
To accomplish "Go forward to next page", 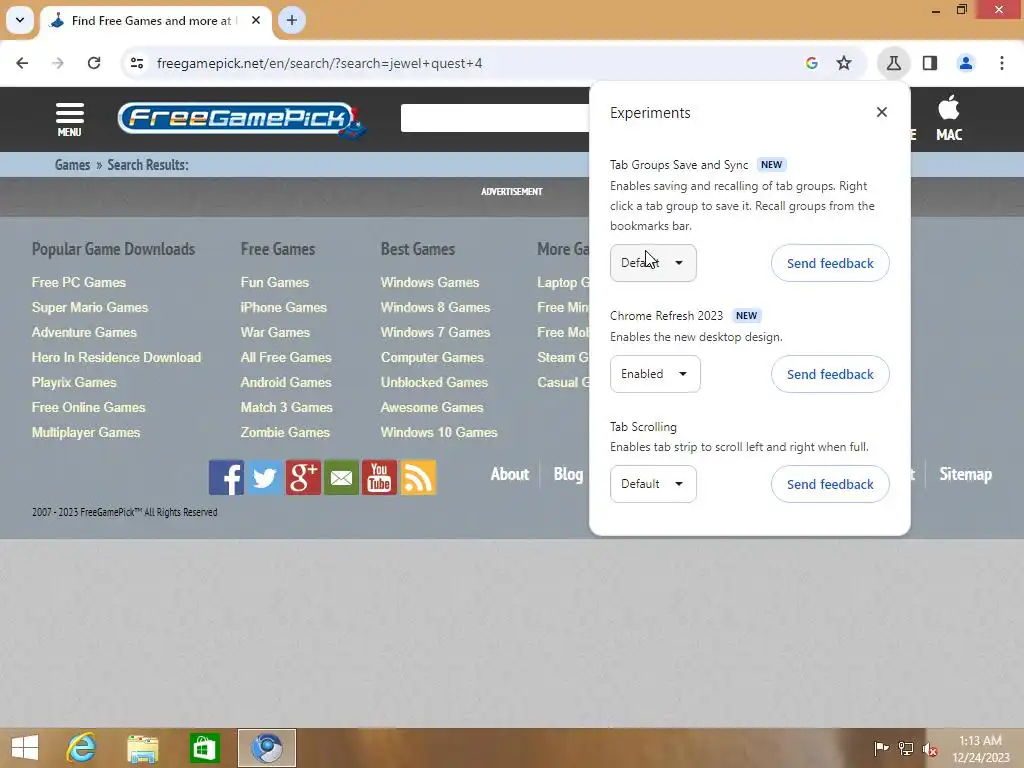I will tap(58, 63).
